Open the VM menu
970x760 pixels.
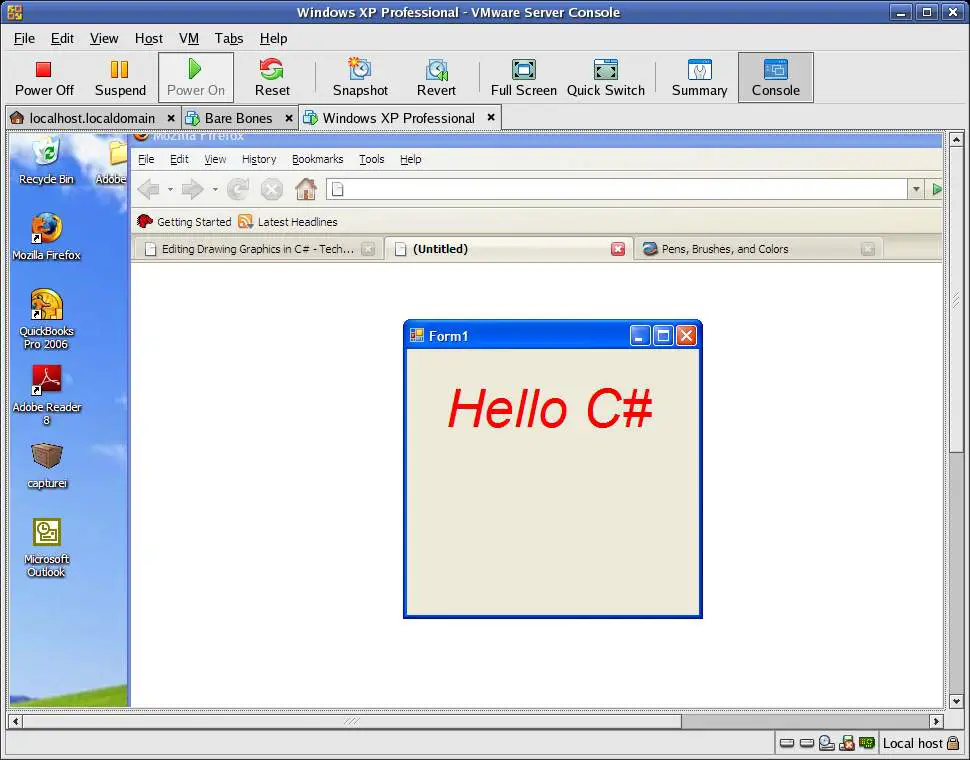tap(189, 38)
